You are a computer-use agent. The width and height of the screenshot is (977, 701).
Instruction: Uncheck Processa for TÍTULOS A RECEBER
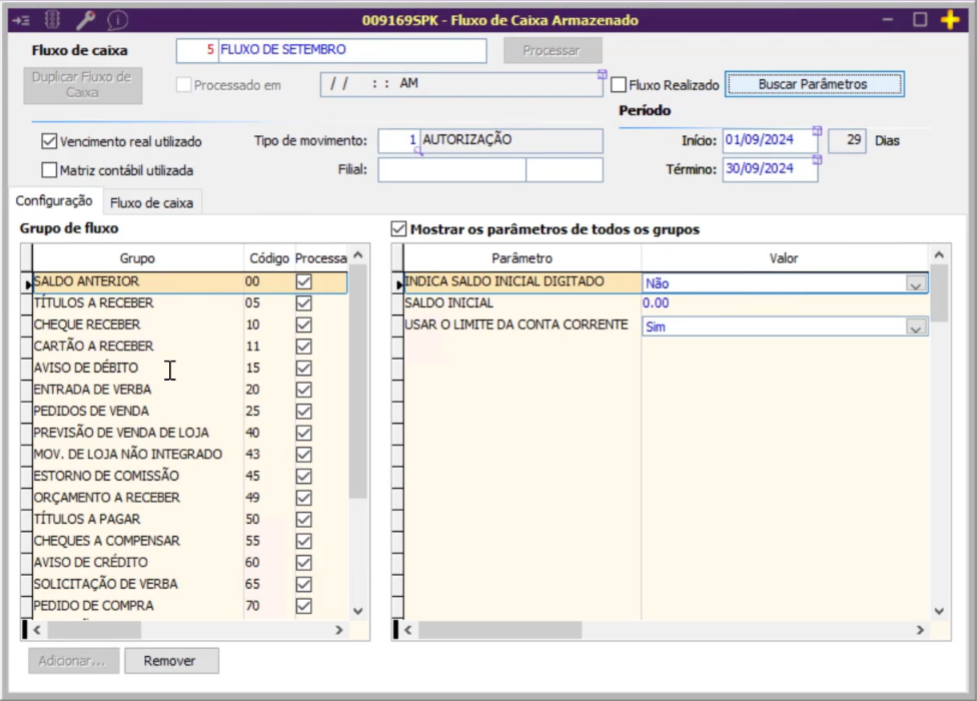tap(304, 303)
